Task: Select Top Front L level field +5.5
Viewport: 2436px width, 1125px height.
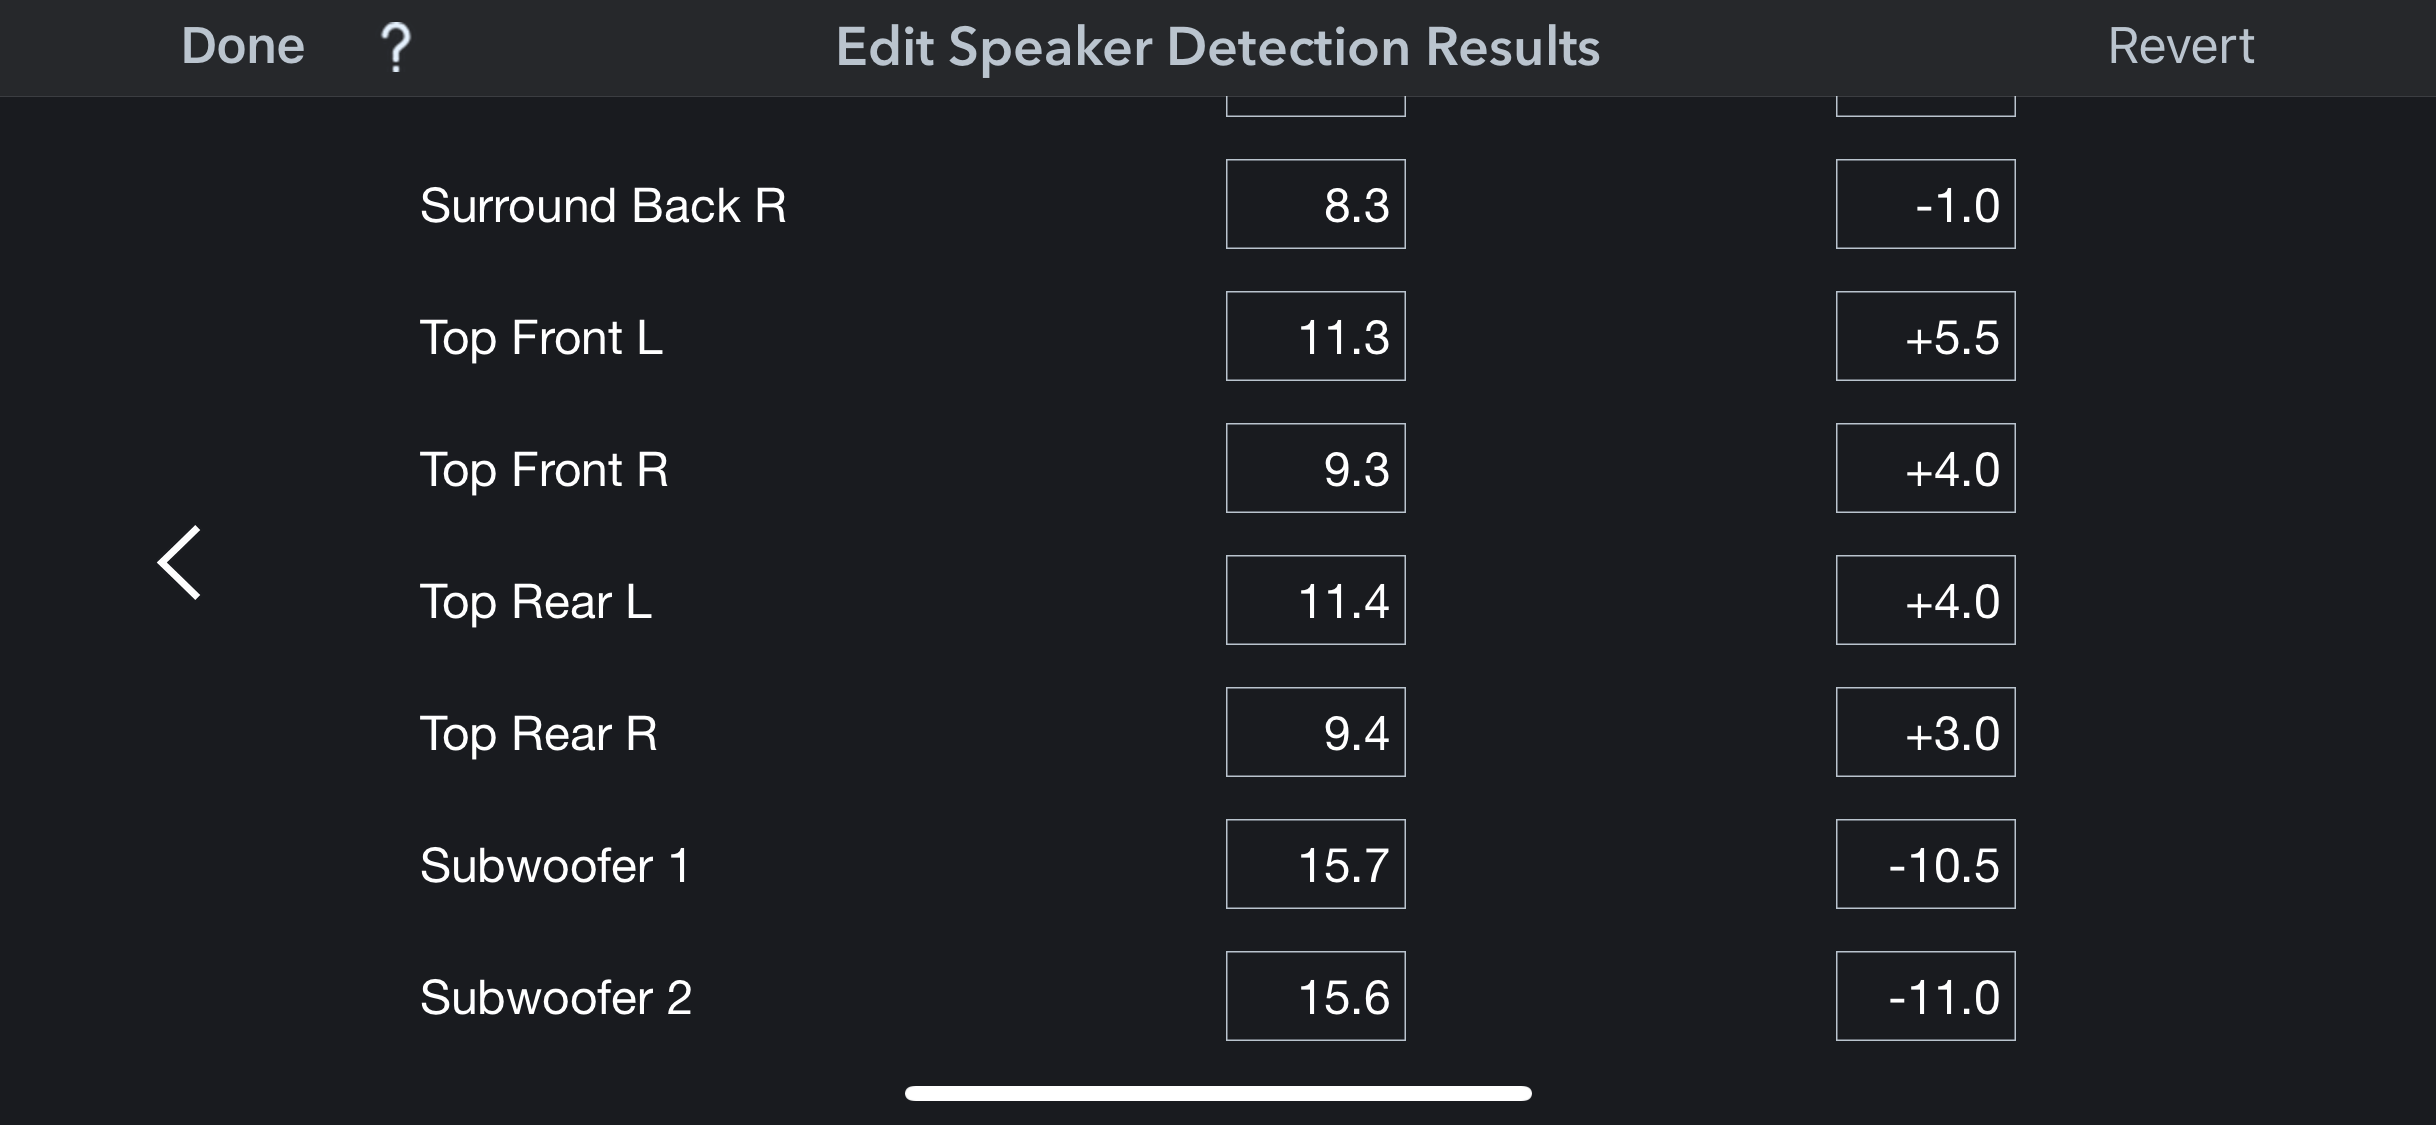Action: click(1926, 336)
